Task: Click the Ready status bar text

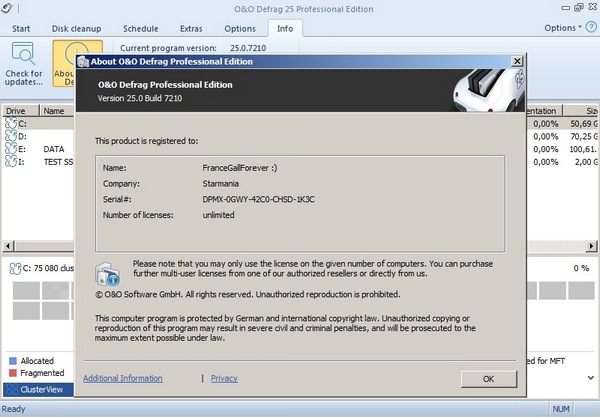Action: [x=13, y=409]
